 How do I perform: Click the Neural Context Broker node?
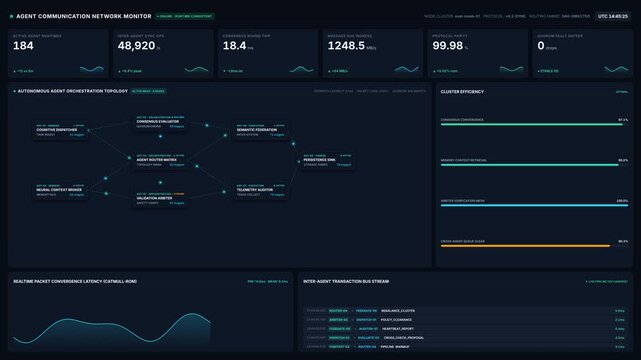click(x=60, y=190)
